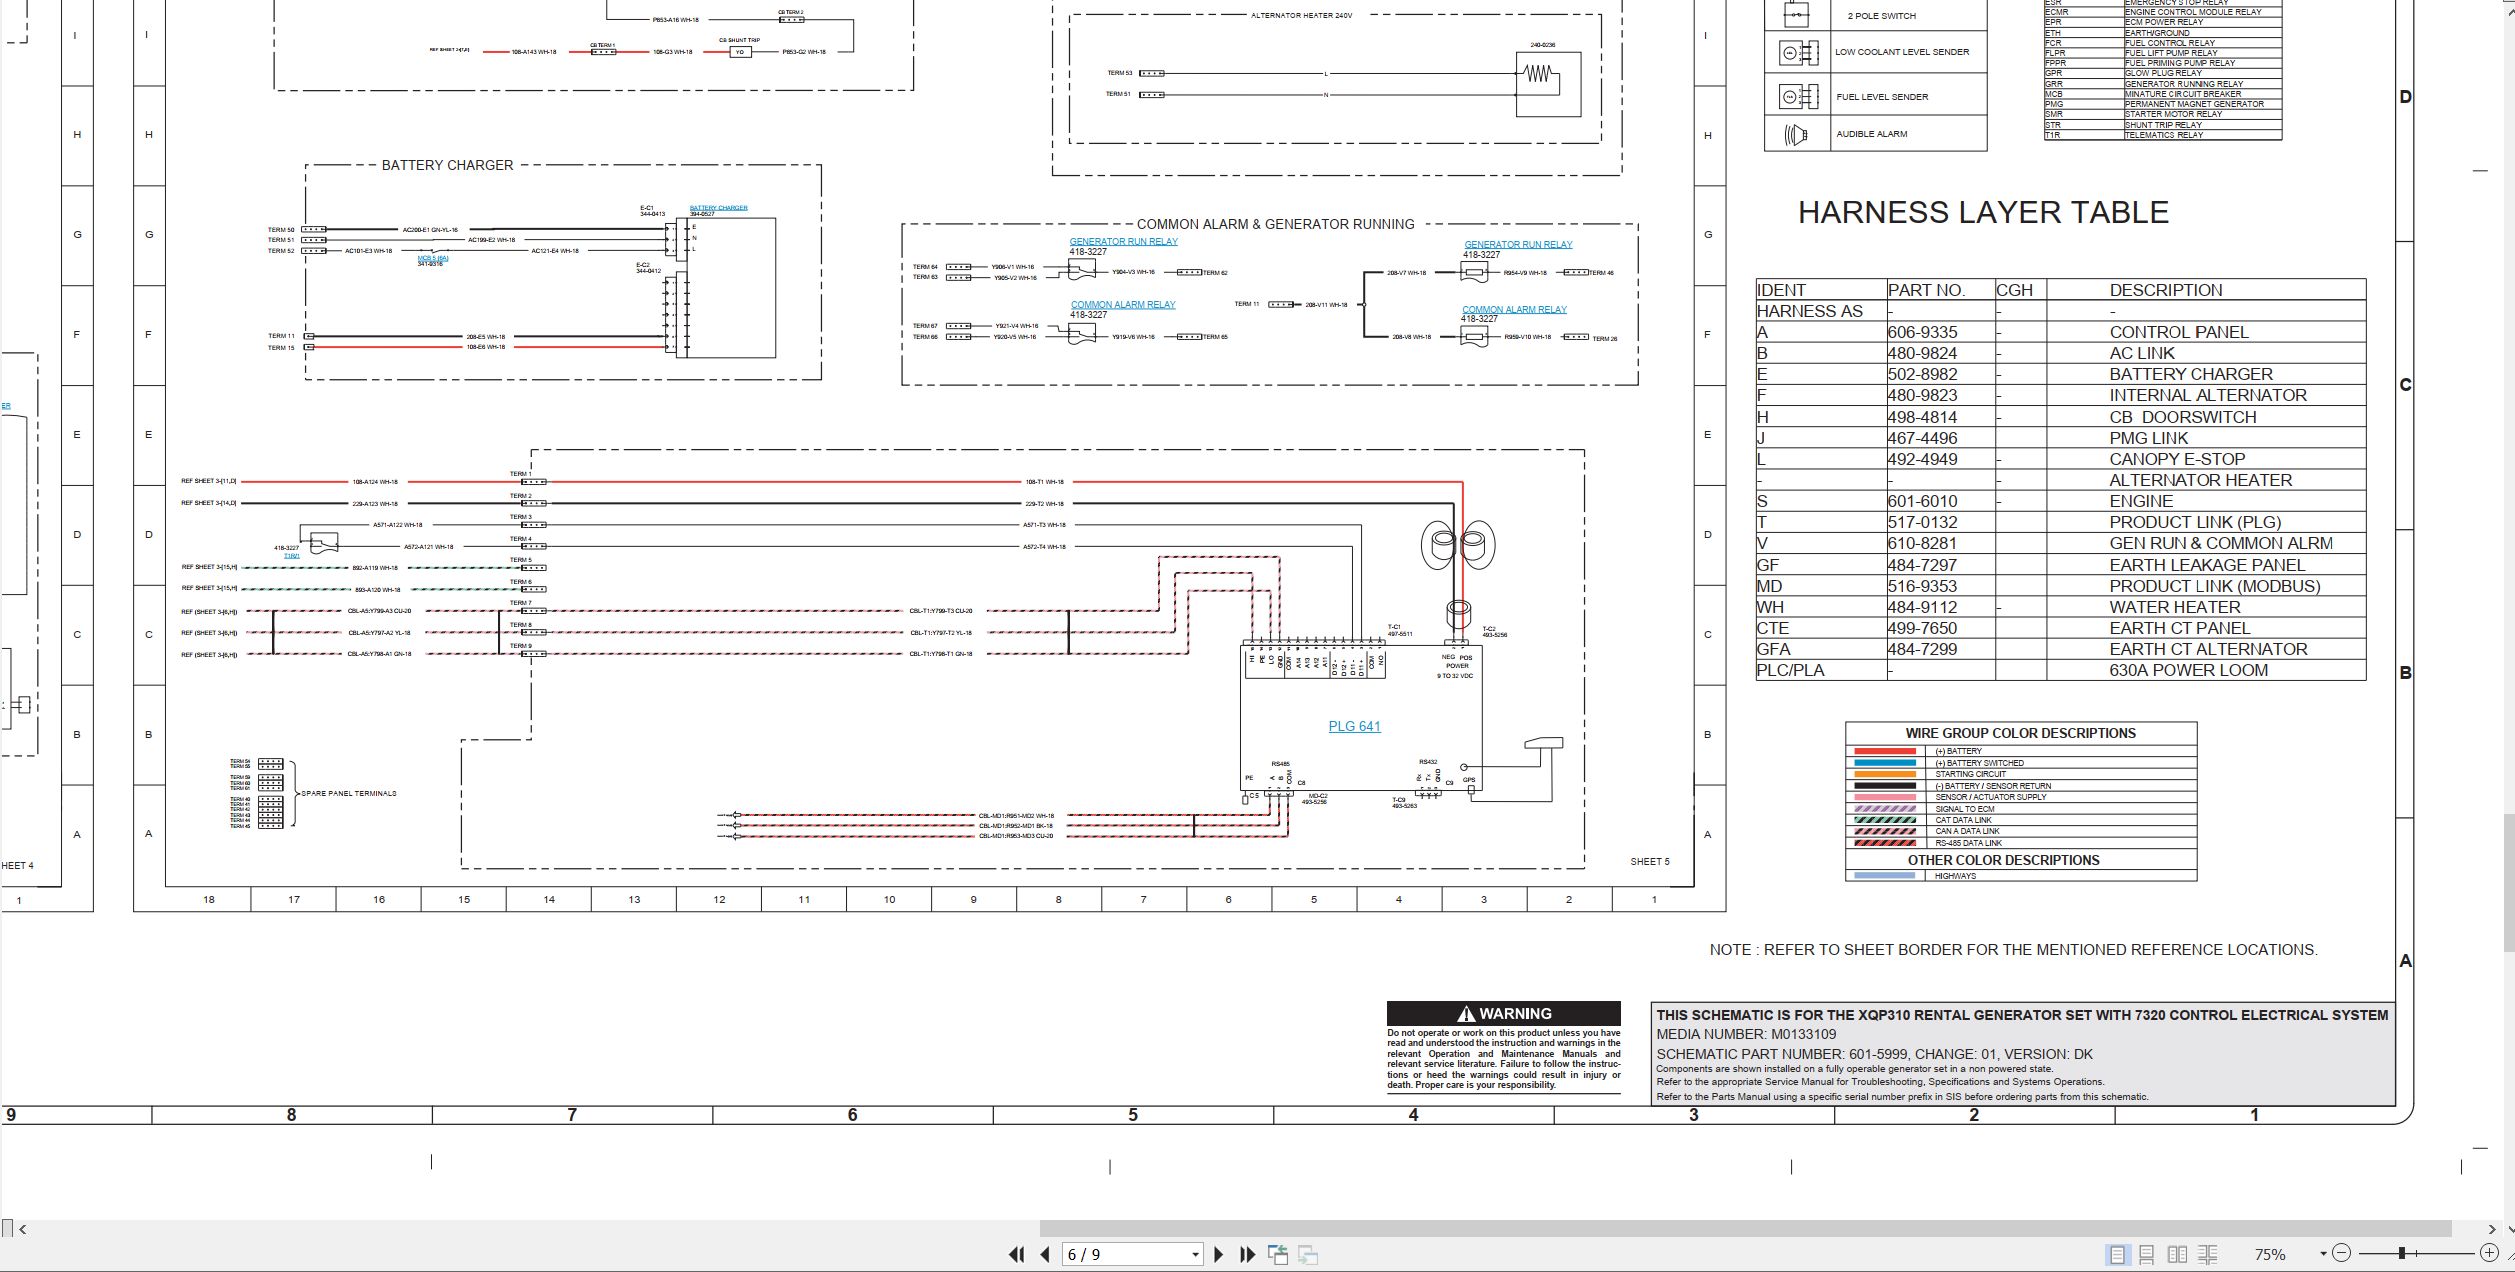Zoom out with the minus button

[x=2341, y=1253]
